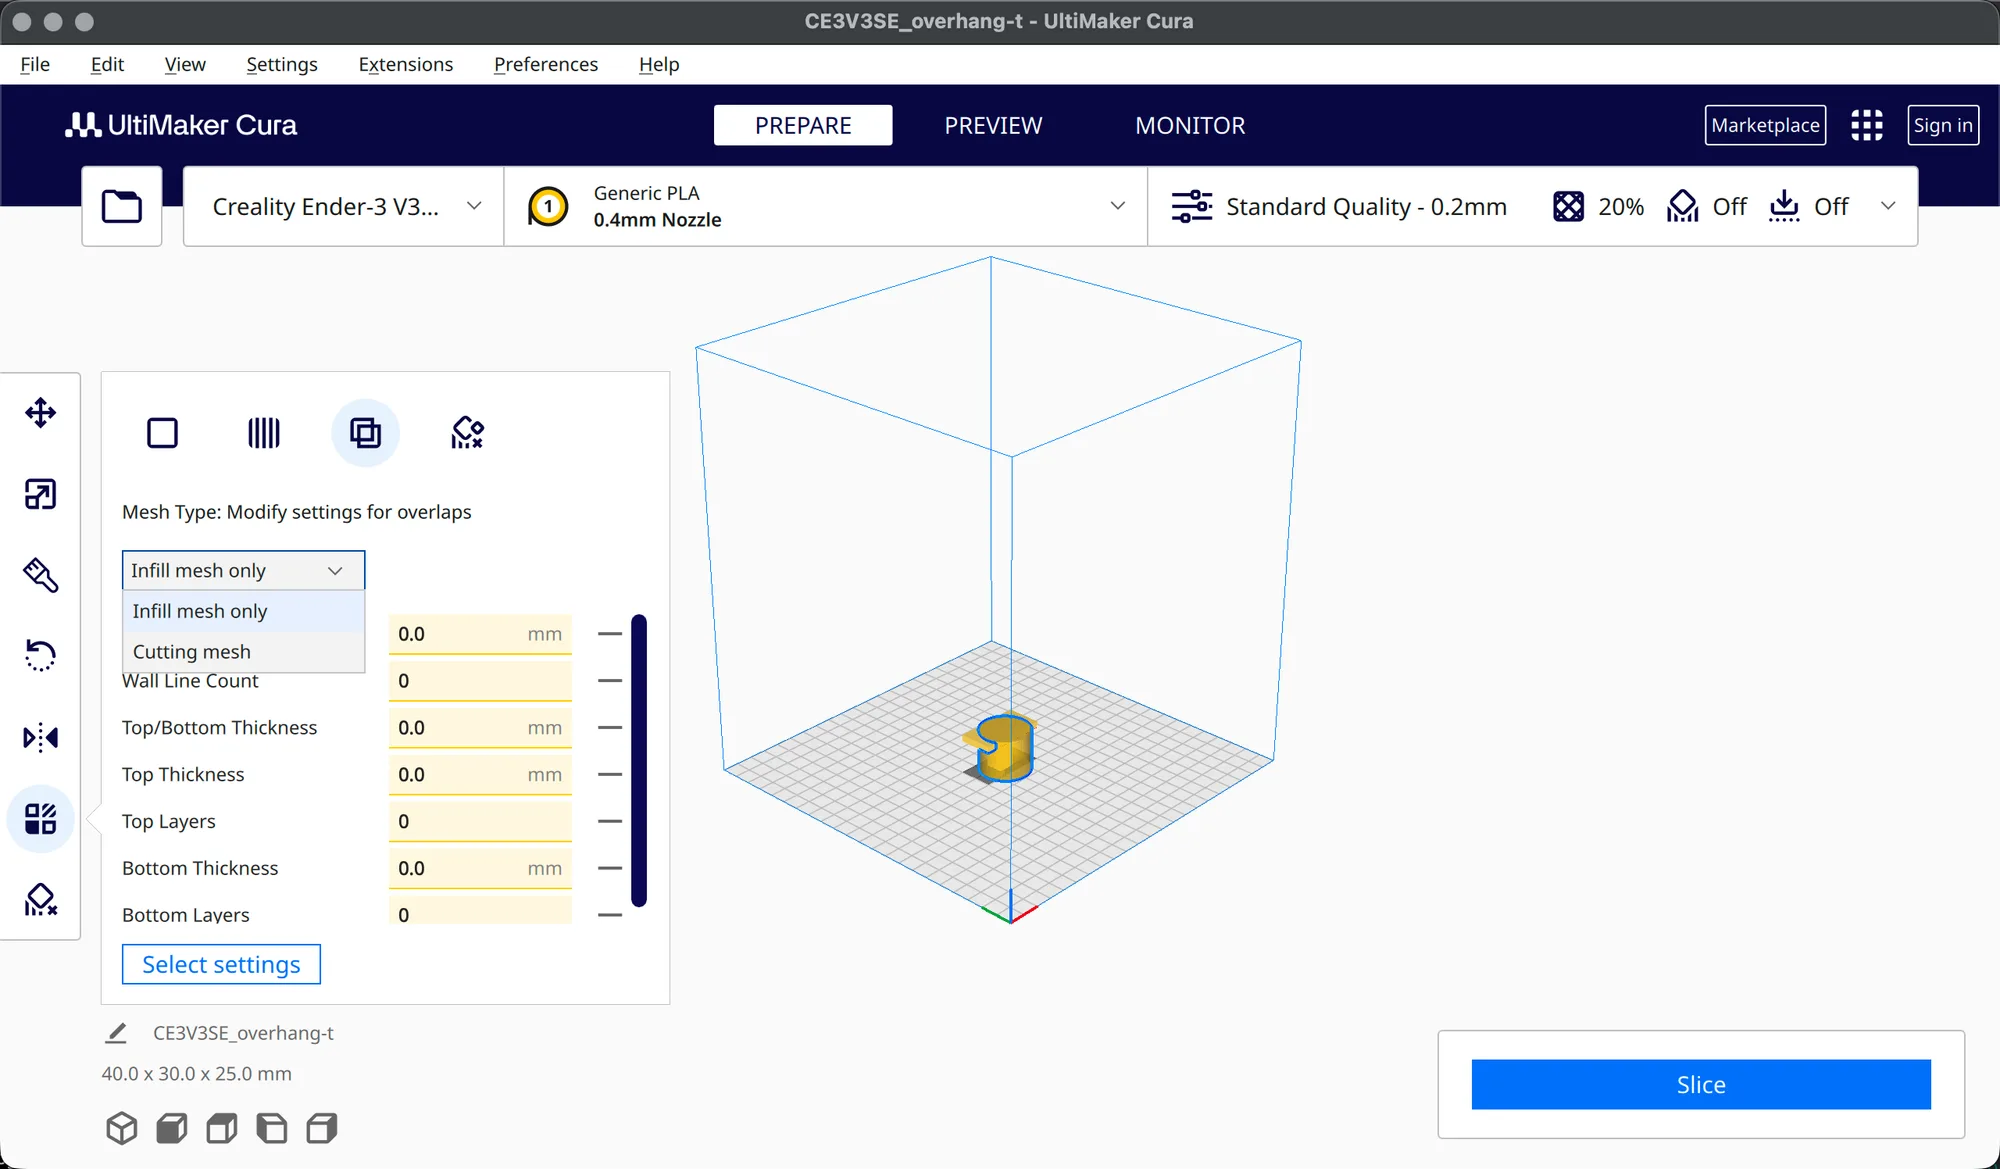Switch to top view camera preset
This screenshot has height=1169, width=2000.
[x=221, y=1128]
